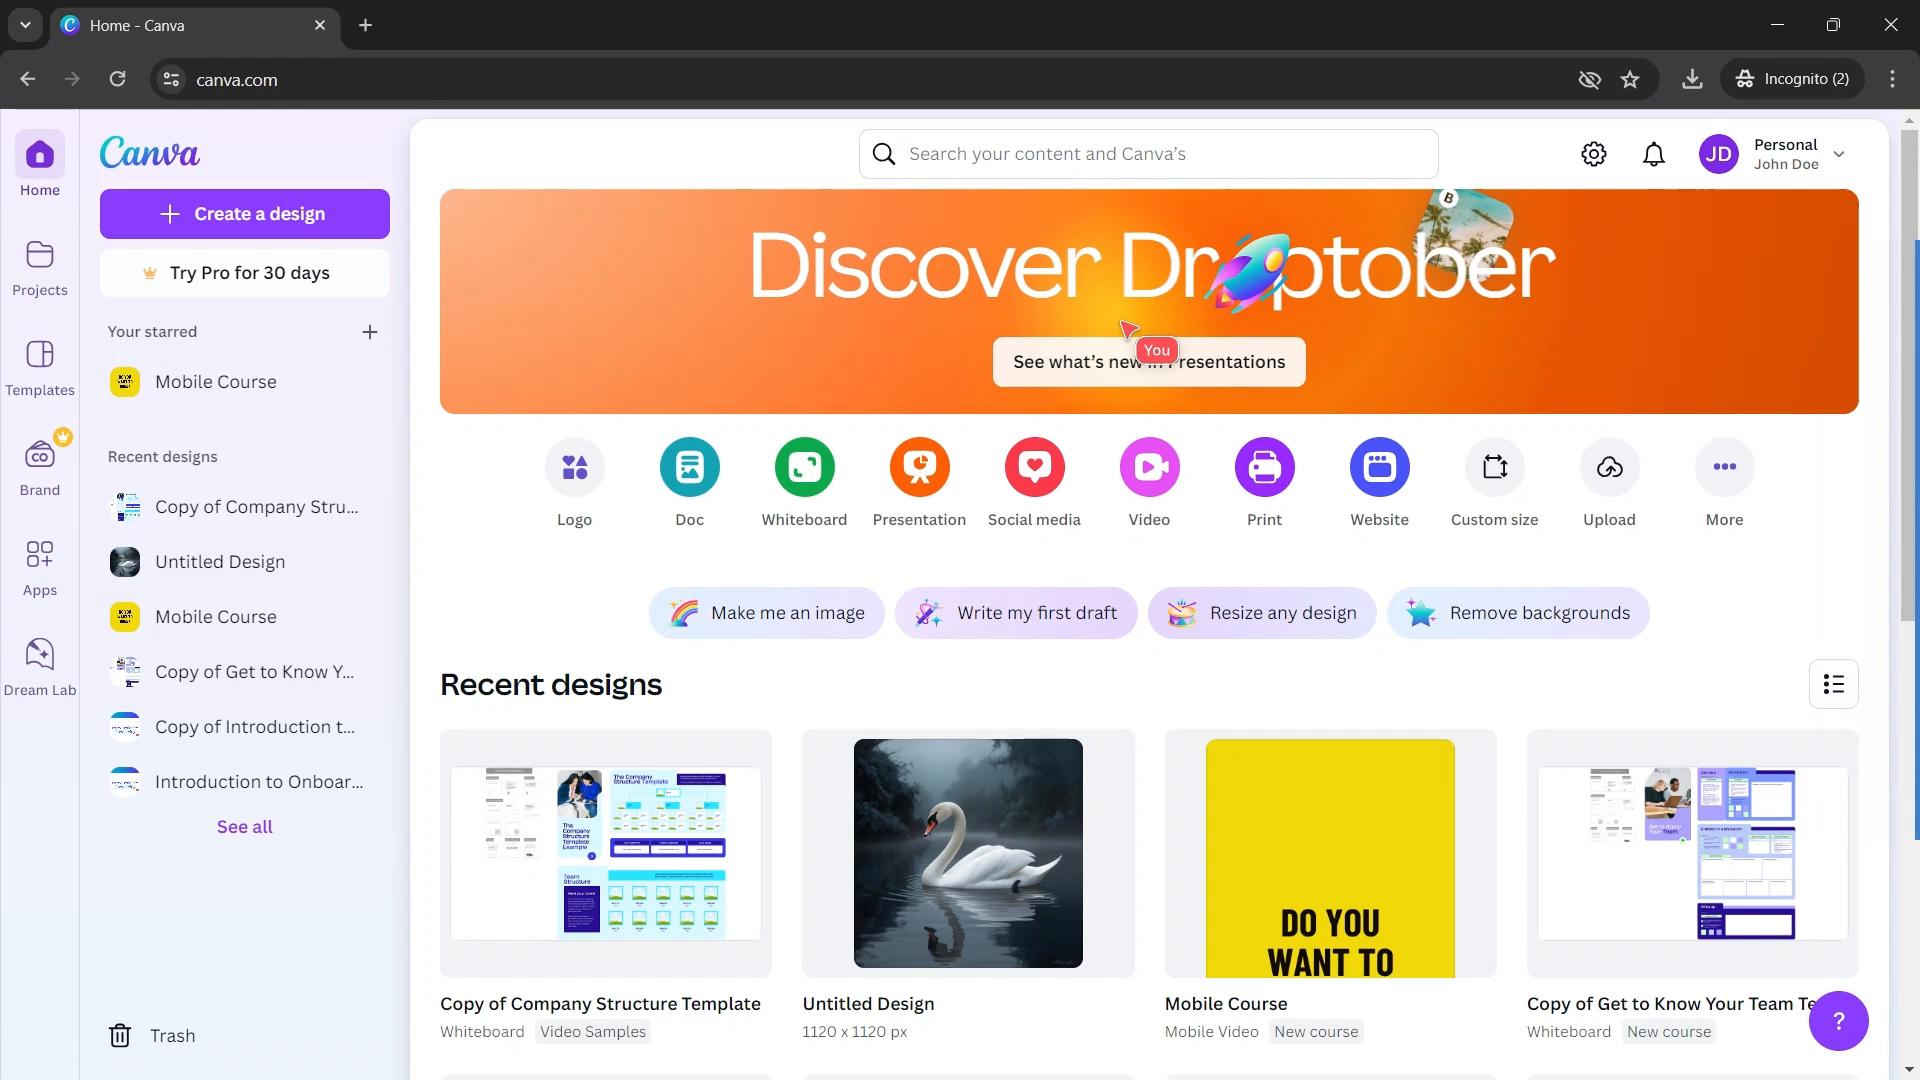The width and height of the screenshot is (1920, 1080).
Task: Expand the More design types option
Action: [x=1724, y=467]
